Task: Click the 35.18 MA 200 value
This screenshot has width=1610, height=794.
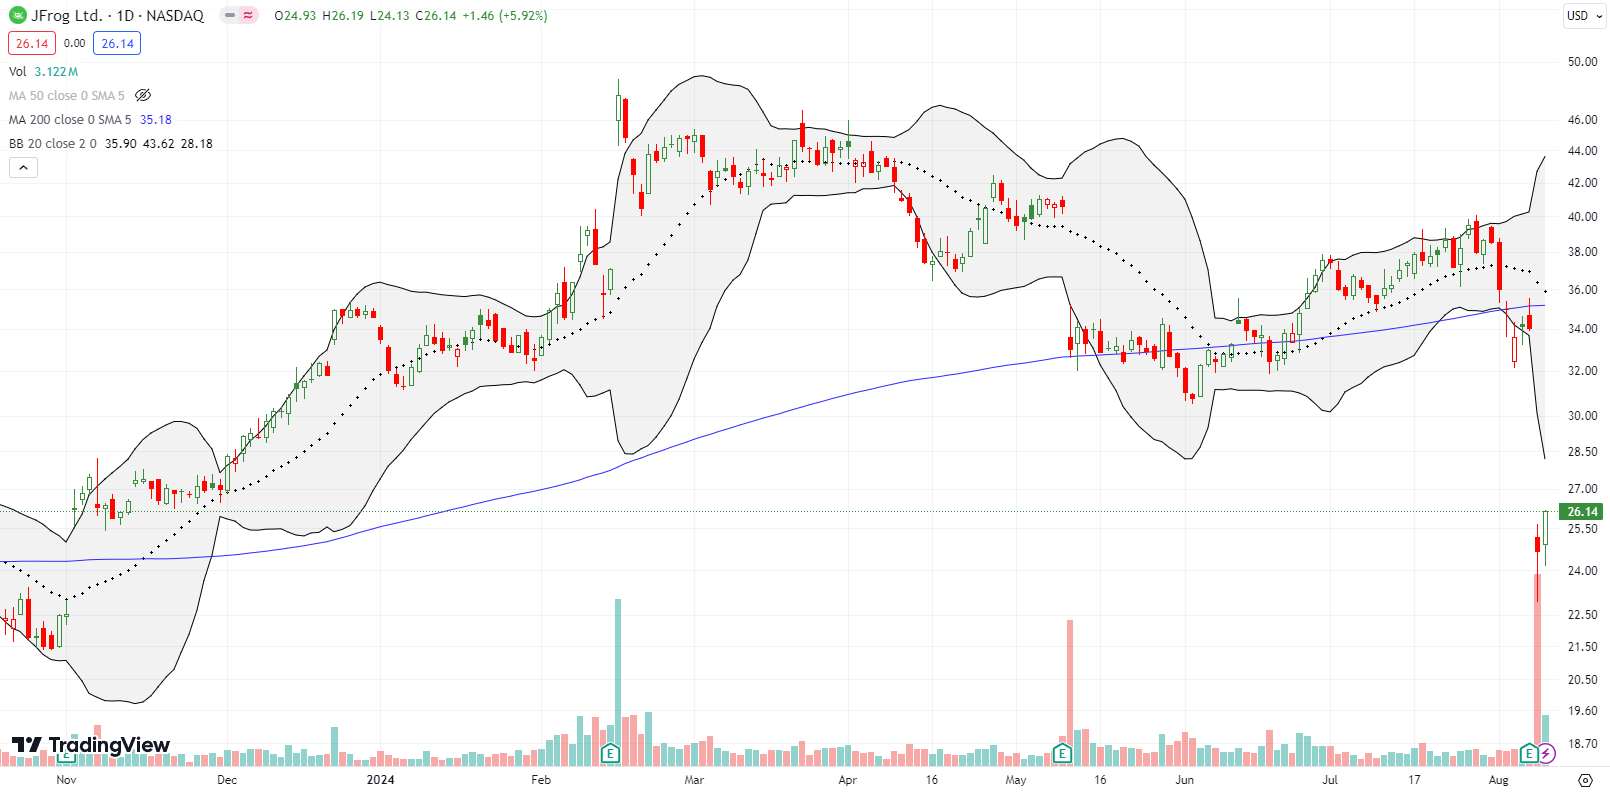Action: 156,119
